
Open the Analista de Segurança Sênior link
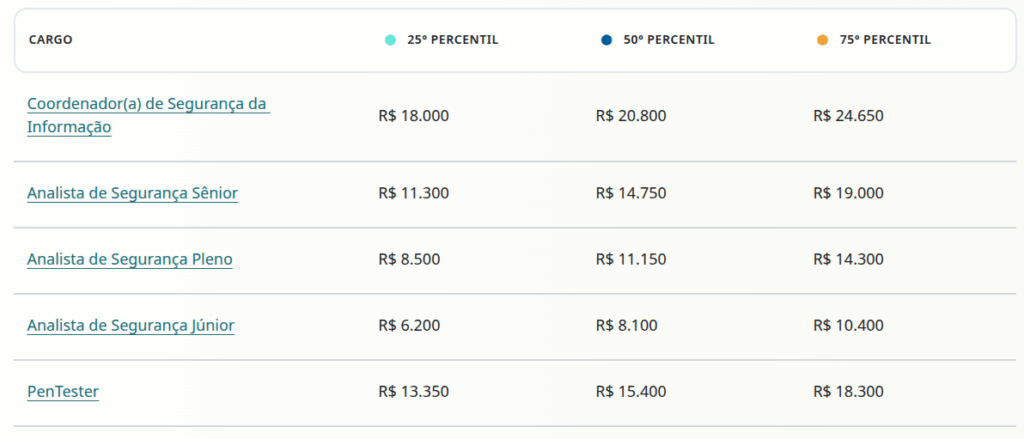(132, 193)
